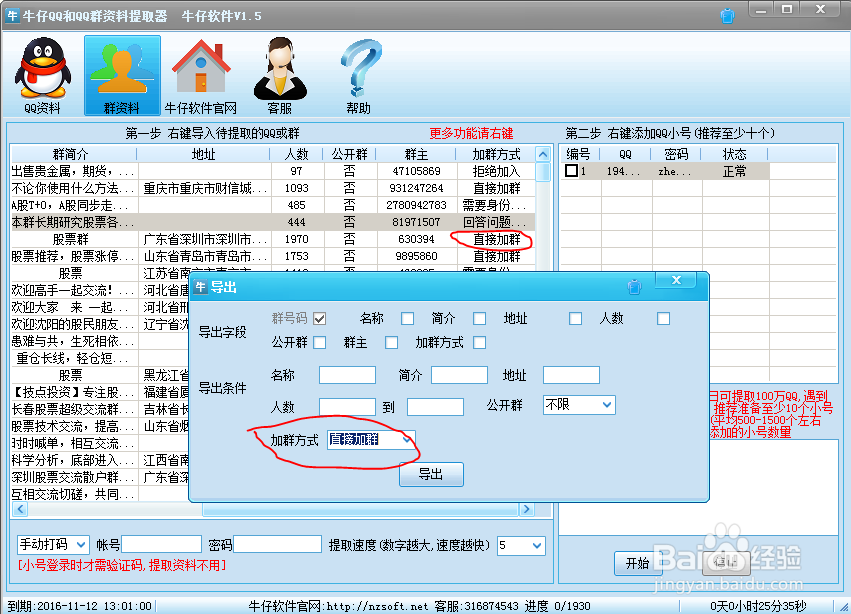Screen dimensions: 851x614
Task: Sort by 公开群 column header
Action: [x=350, y=154]
